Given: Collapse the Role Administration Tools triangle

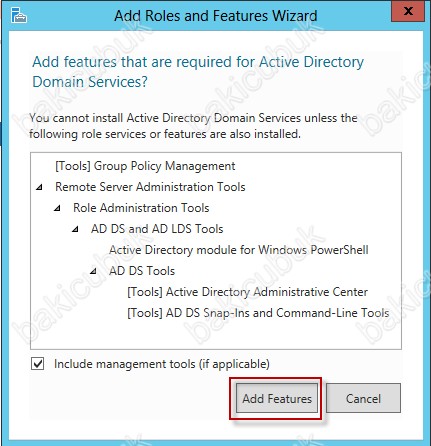Looking at the screenshot, I should (57, 208).
